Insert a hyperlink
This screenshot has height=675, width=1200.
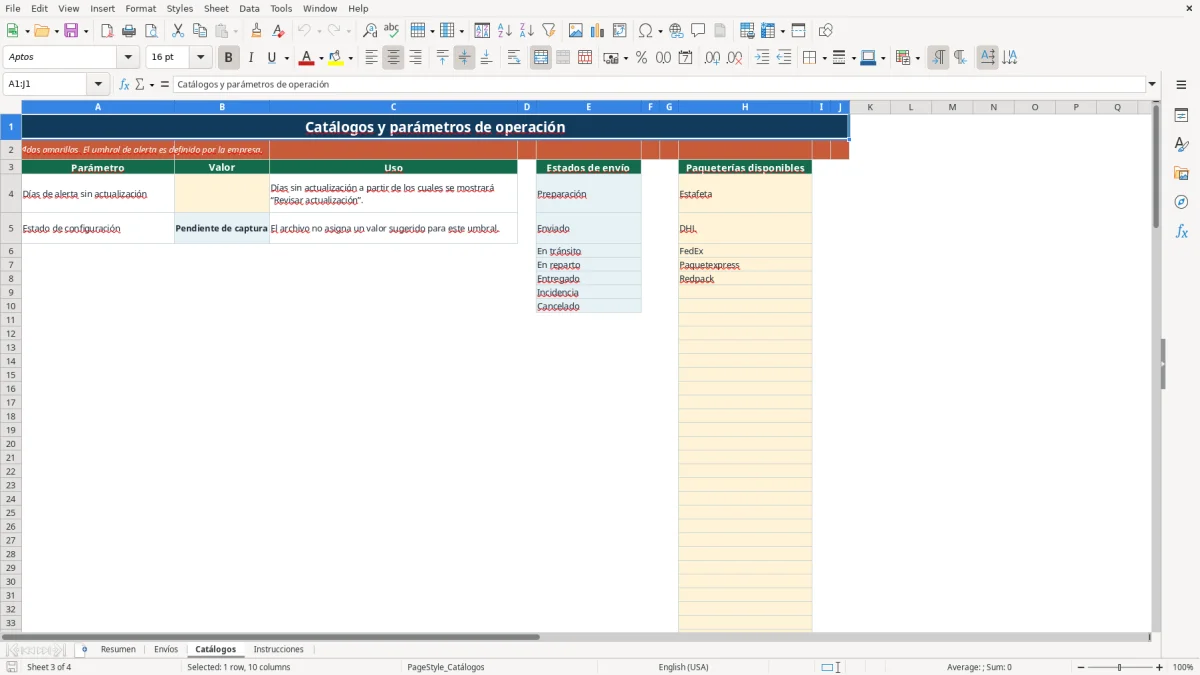point(676,31)
